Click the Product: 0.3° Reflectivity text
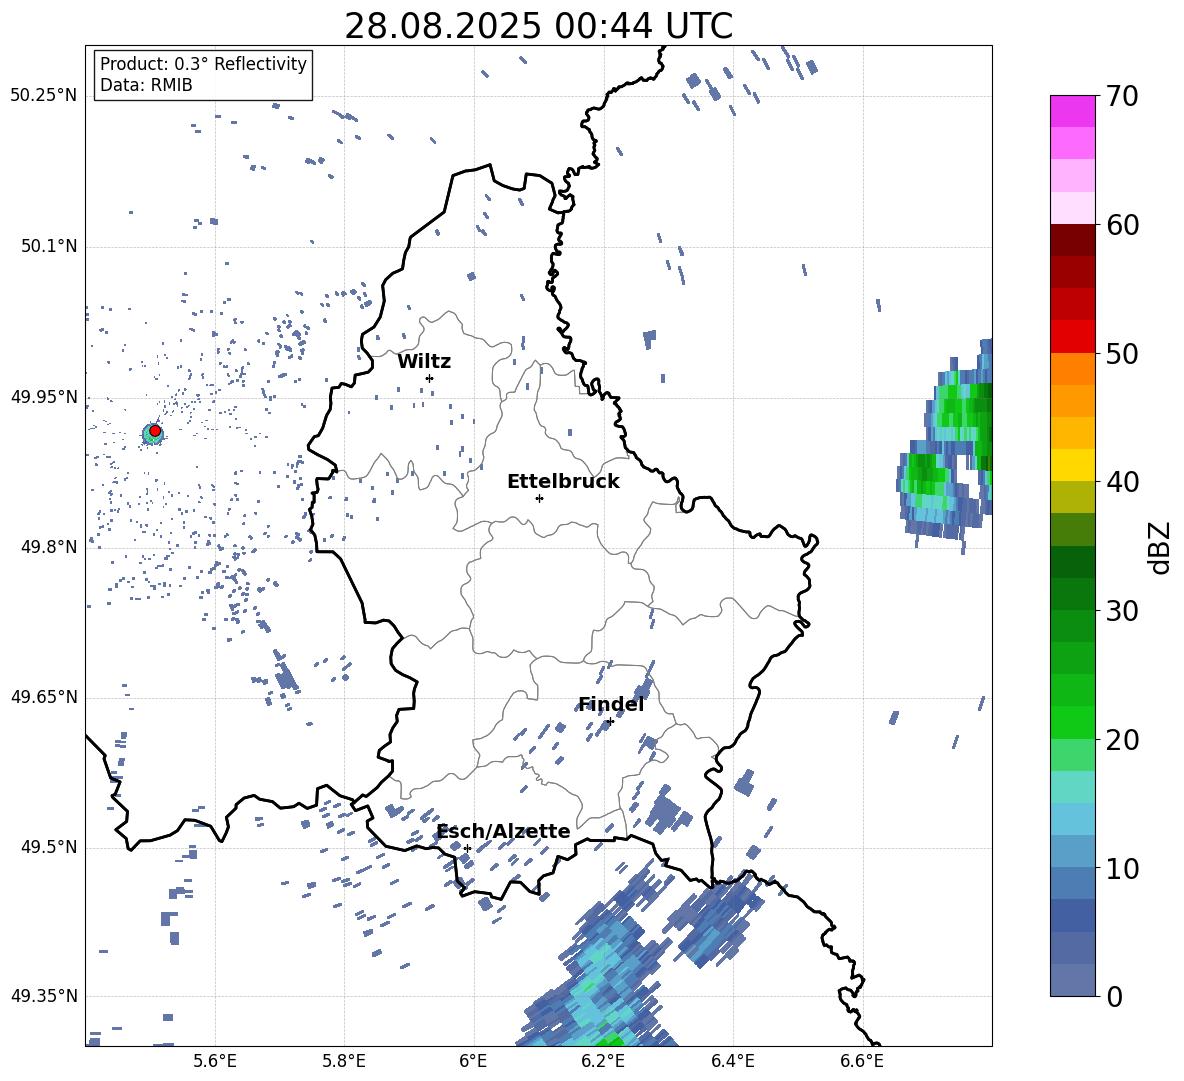The width and height of the screenshot is (1184, 1081). click(203, 63)
